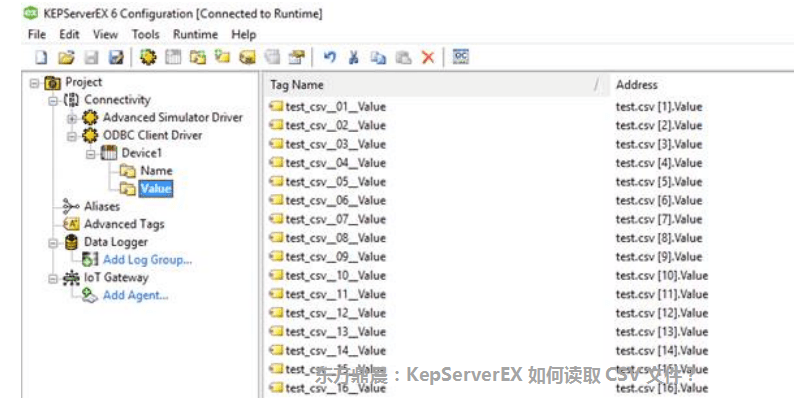Add a new channel with the gear icon
Image resolution: width=794 pixels, height=414 pixels.
point(148,57)
